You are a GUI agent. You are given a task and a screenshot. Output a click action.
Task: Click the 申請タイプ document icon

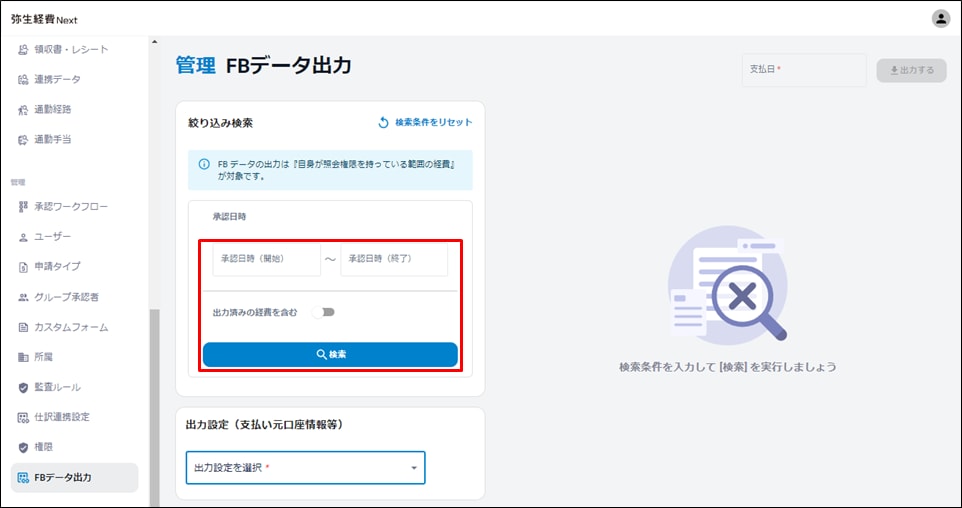click(23, 267)
